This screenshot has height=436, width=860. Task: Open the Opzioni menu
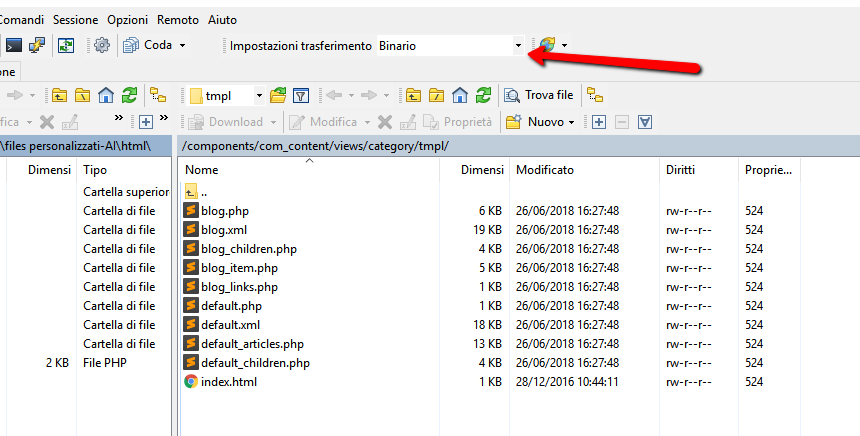point(127,19)
